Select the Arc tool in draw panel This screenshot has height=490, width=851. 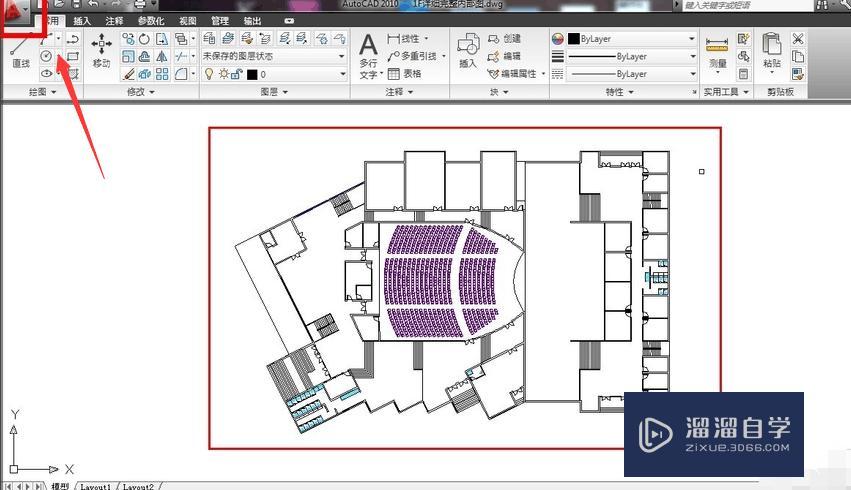coord(46,39)
